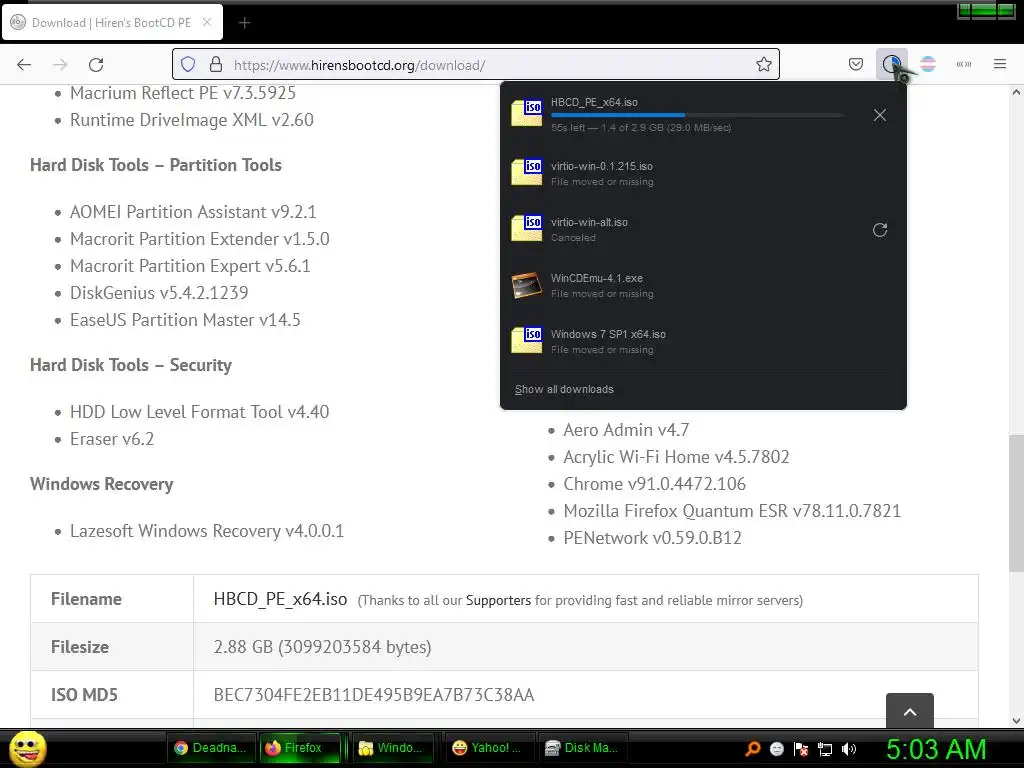Click the Windows 7 SP1 x64.iso file icon
This screenshot has height=768, width=1024.
click(x=527, y=340)
